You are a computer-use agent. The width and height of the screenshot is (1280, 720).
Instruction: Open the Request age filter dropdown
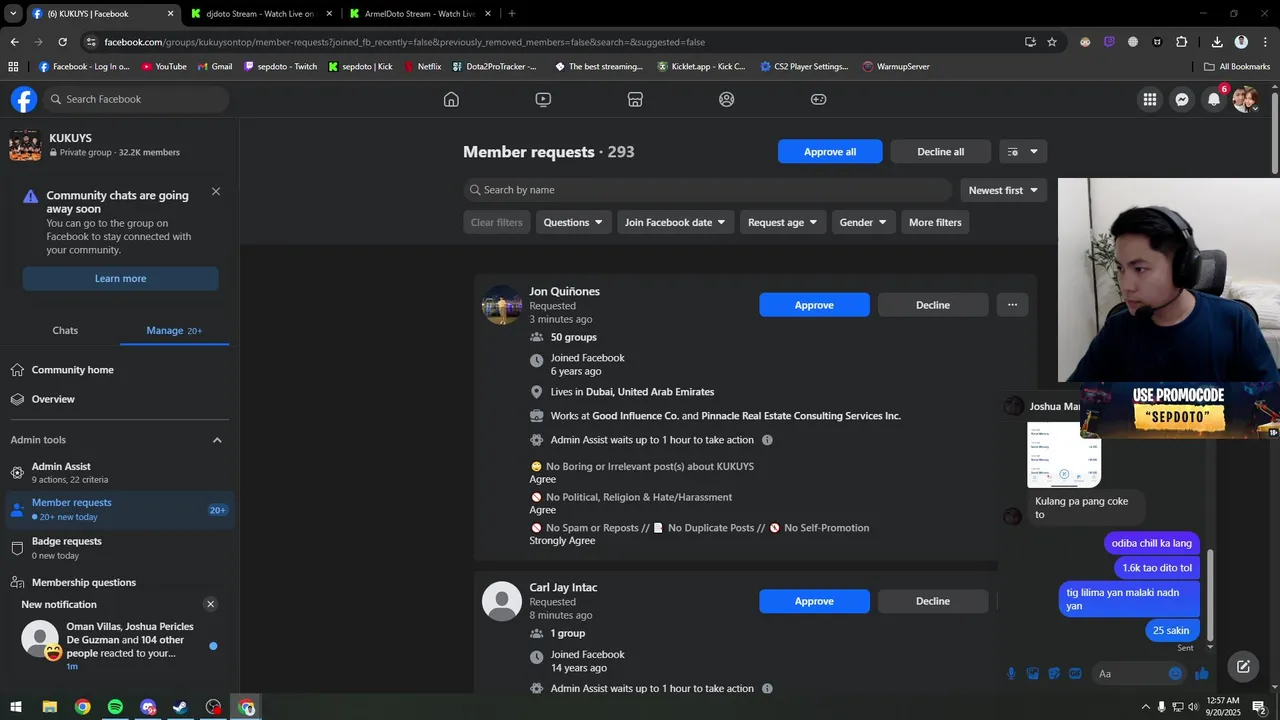pos(783,222)
